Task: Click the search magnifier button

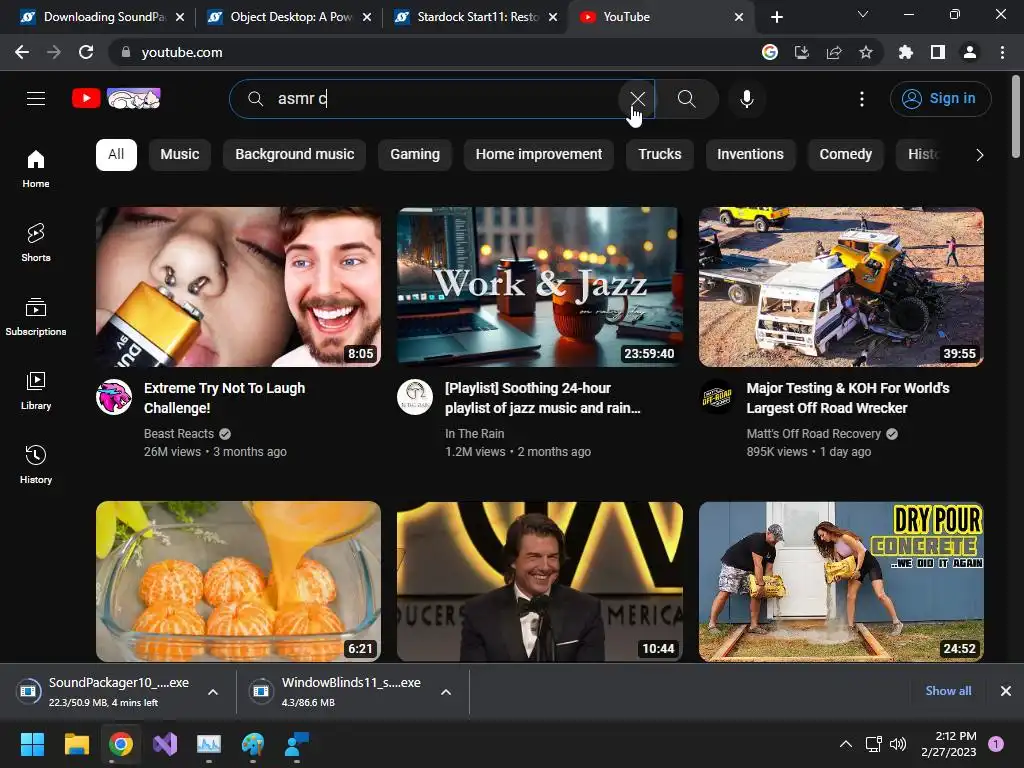Action: [686, 99]
